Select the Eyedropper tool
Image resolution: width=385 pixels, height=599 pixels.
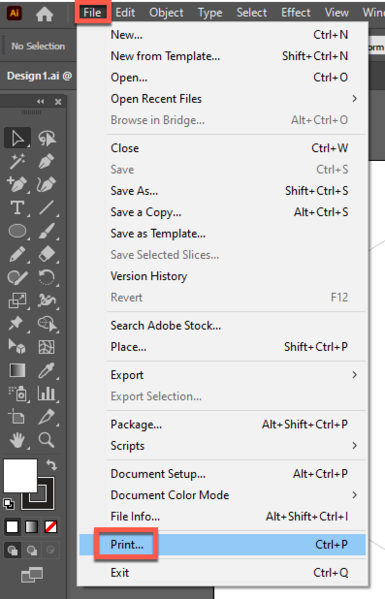pos(47,370)
